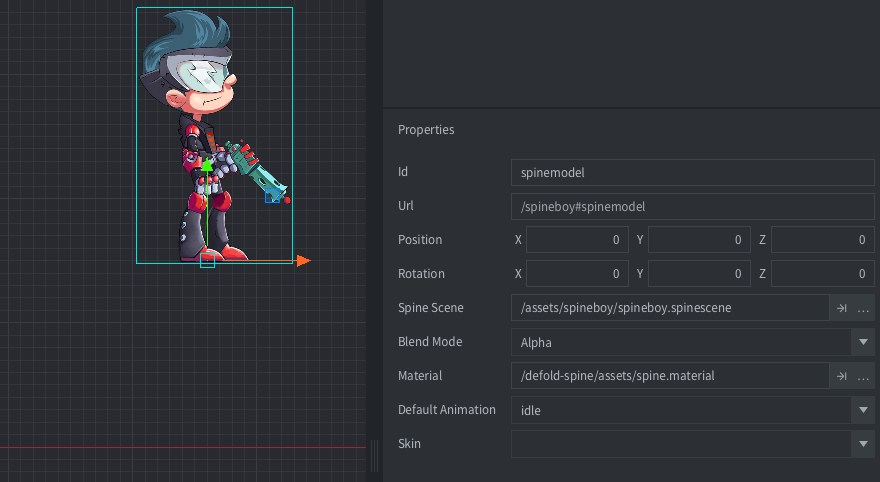This screenshot has width=880, height=482.
Task: Click the idle default animation field
Action: tap(682, 410)
